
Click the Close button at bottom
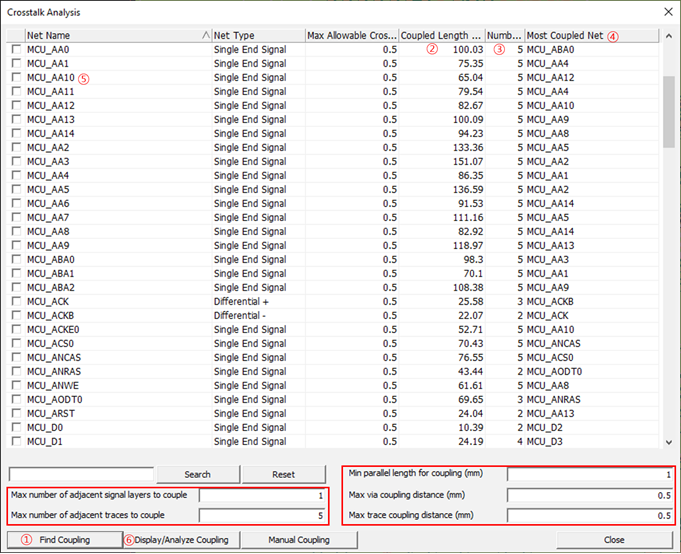614,540
